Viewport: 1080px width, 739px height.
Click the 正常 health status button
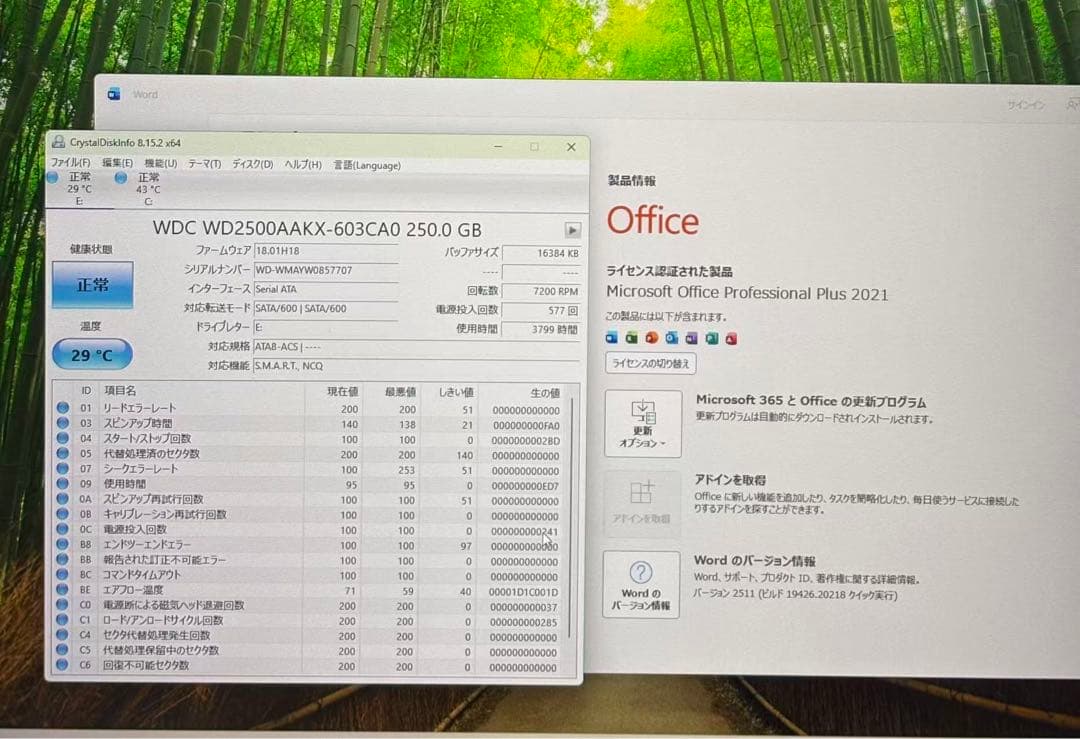[91, 283]
